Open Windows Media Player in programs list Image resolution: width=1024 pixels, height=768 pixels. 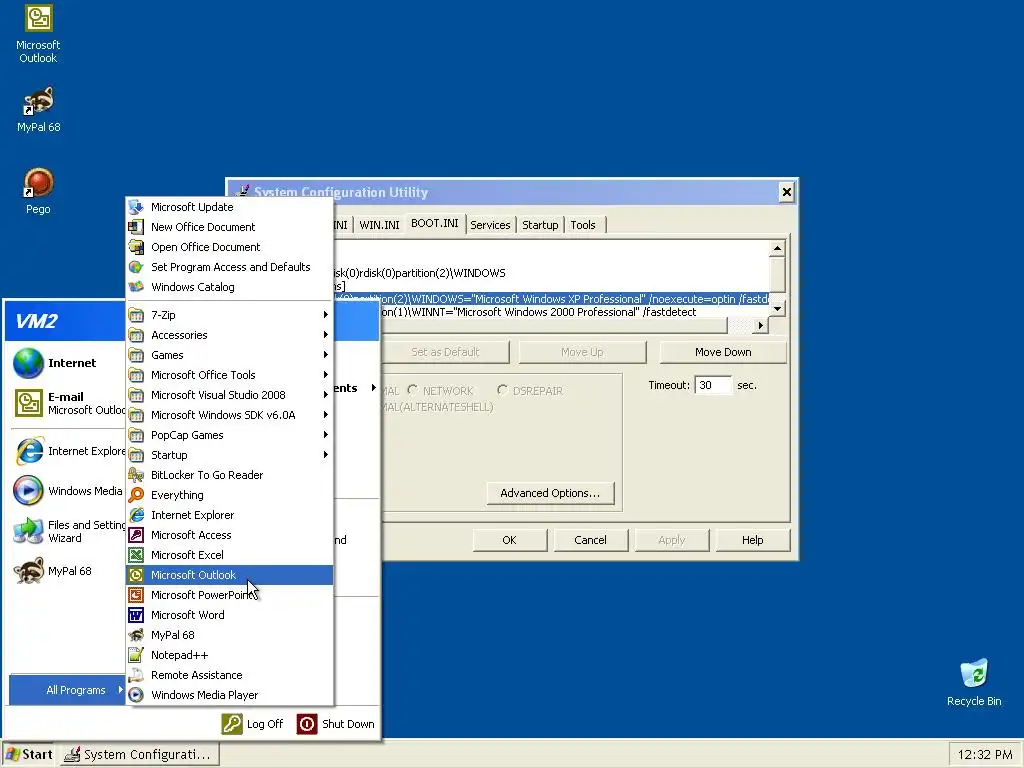(x=229, y=695)
